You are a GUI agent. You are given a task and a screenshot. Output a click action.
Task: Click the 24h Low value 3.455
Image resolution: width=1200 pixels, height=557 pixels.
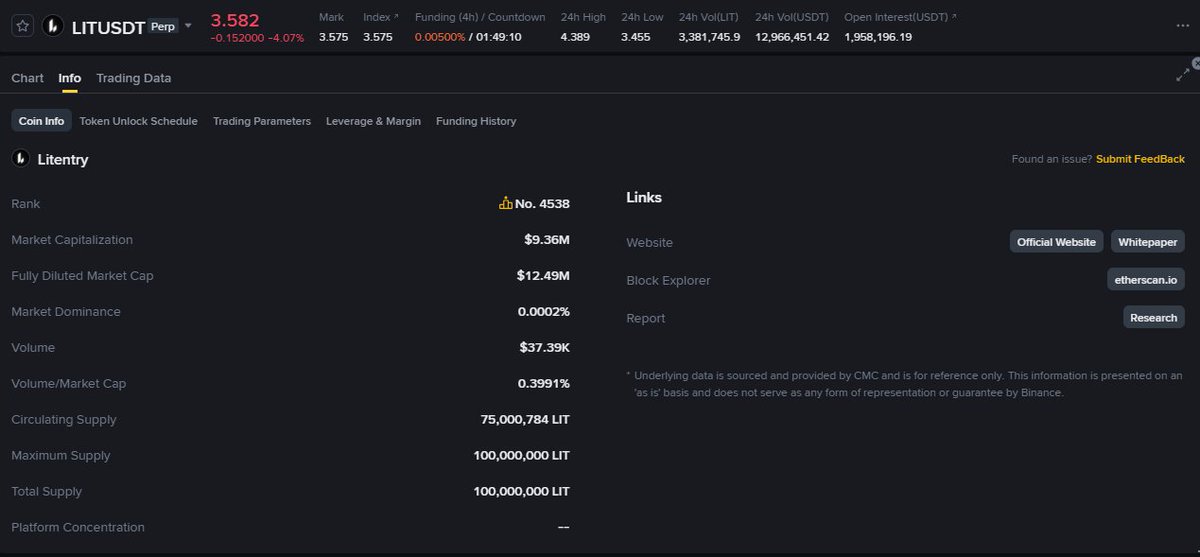click(x=635, y=37)
